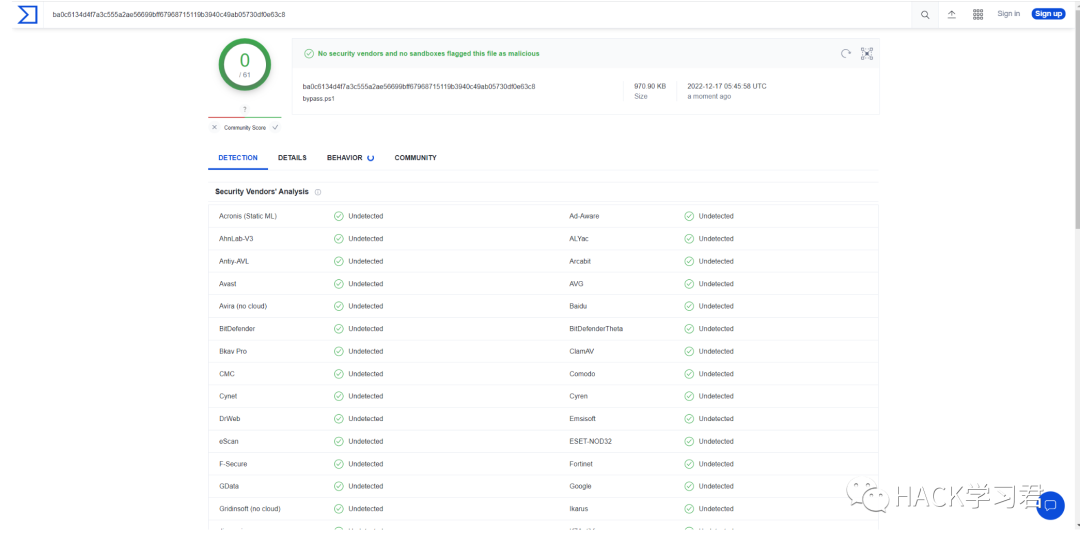The width and height of the screenshot is (1080, 544).
Task: Select the Gridinsoft (no cloud) vendor name
Action: pos(249,509)
